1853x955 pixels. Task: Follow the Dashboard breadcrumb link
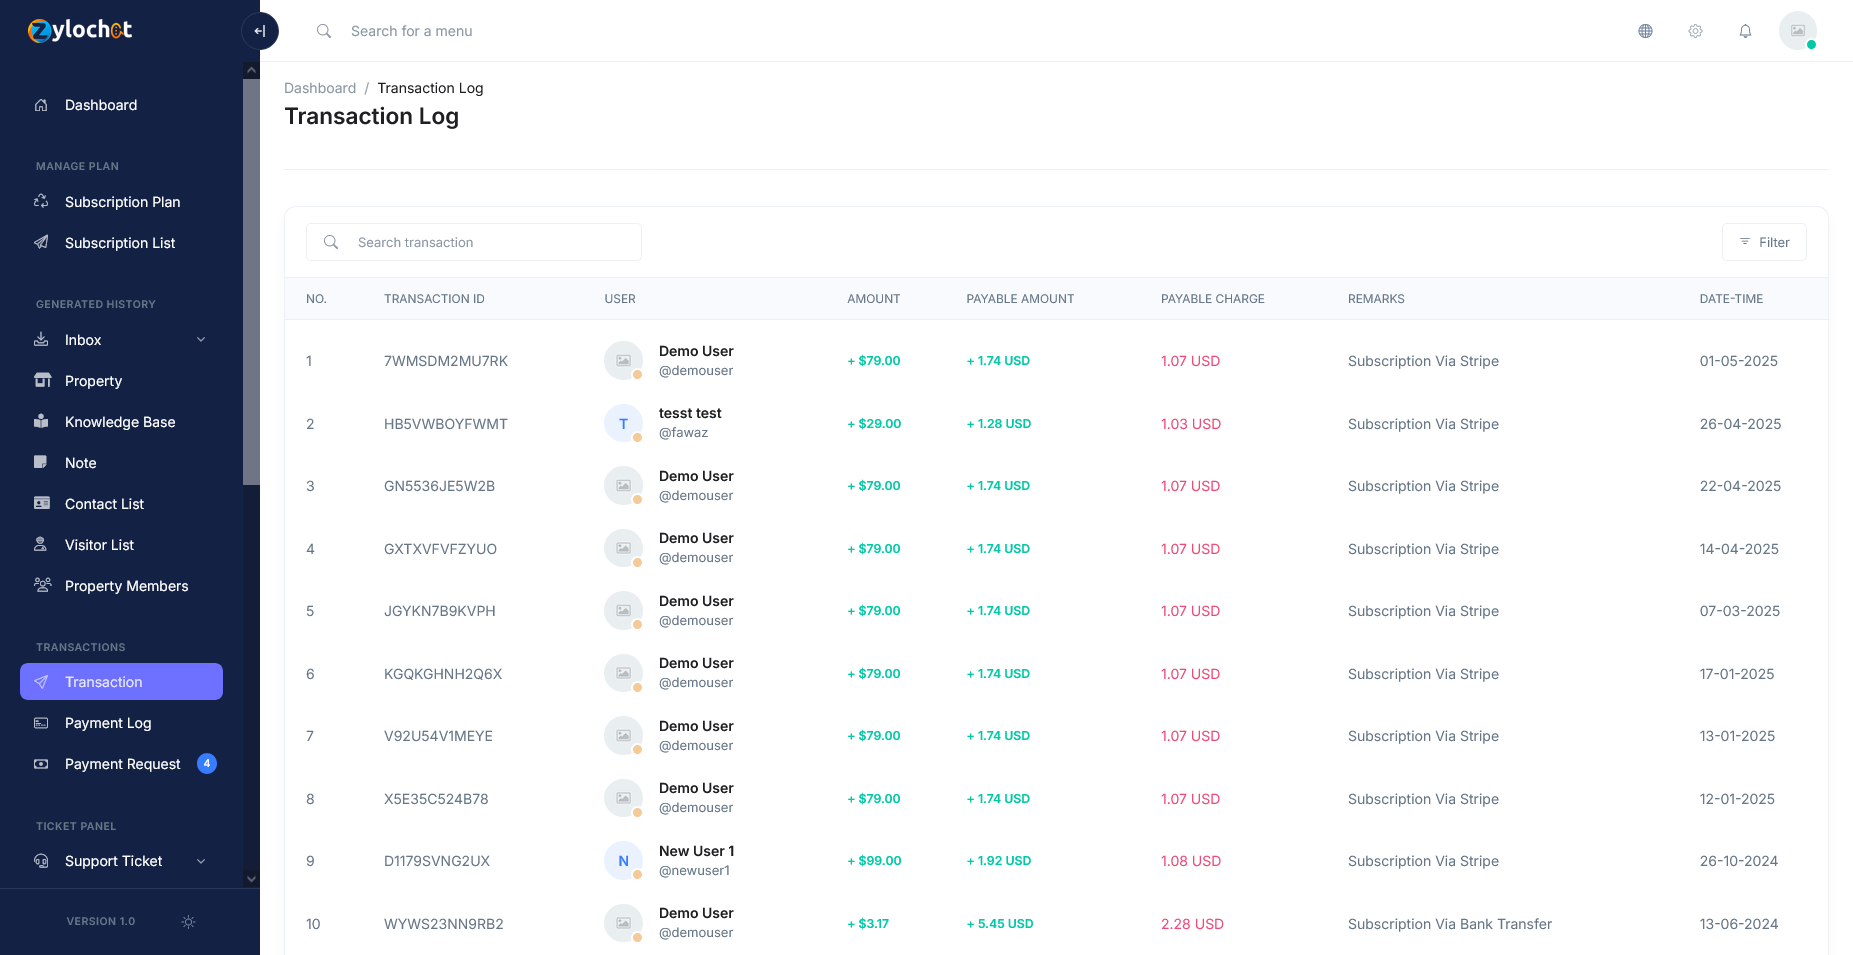click(x=320, y=88)
